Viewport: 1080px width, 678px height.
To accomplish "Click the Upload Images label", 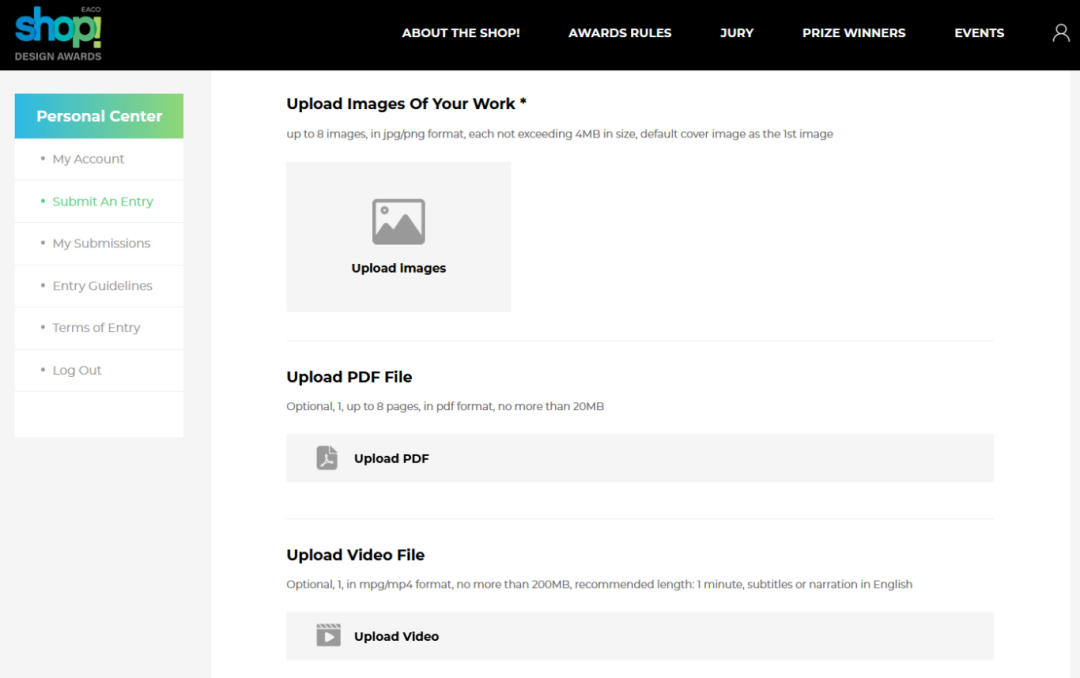I will pyautogui.click(x=398, y=268).
